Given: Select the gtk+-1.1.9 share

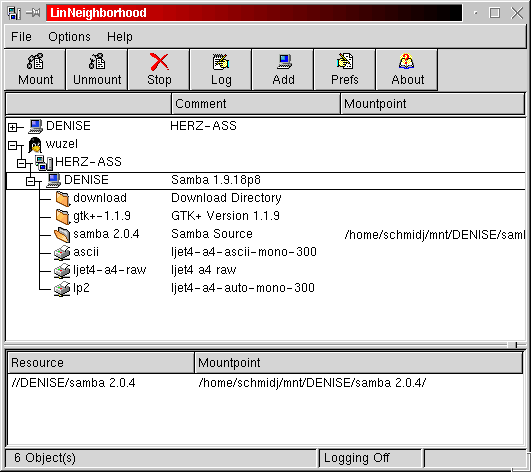Looking at the screenshot, I should (x=102, y=216).
